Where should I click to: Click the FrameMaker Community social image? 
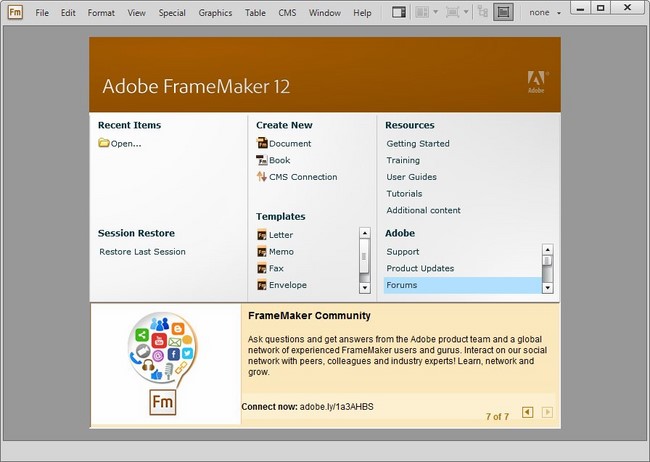tap(164, 365)
